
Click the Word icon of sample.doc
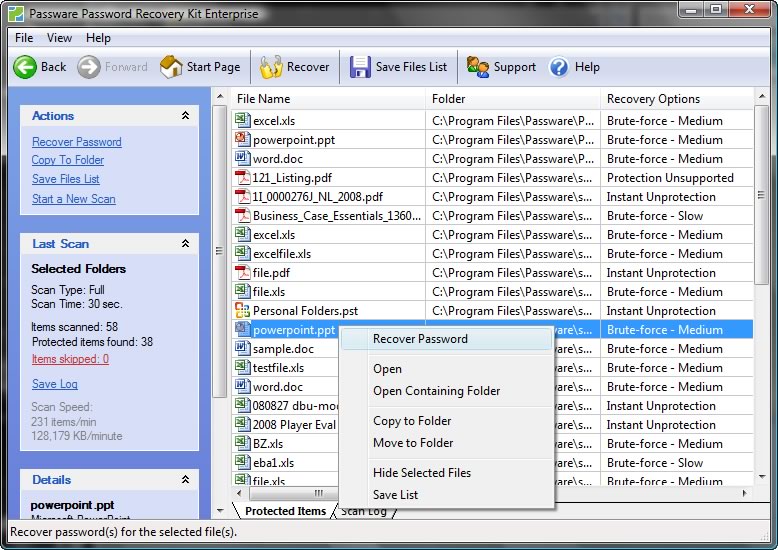point(243,348)
